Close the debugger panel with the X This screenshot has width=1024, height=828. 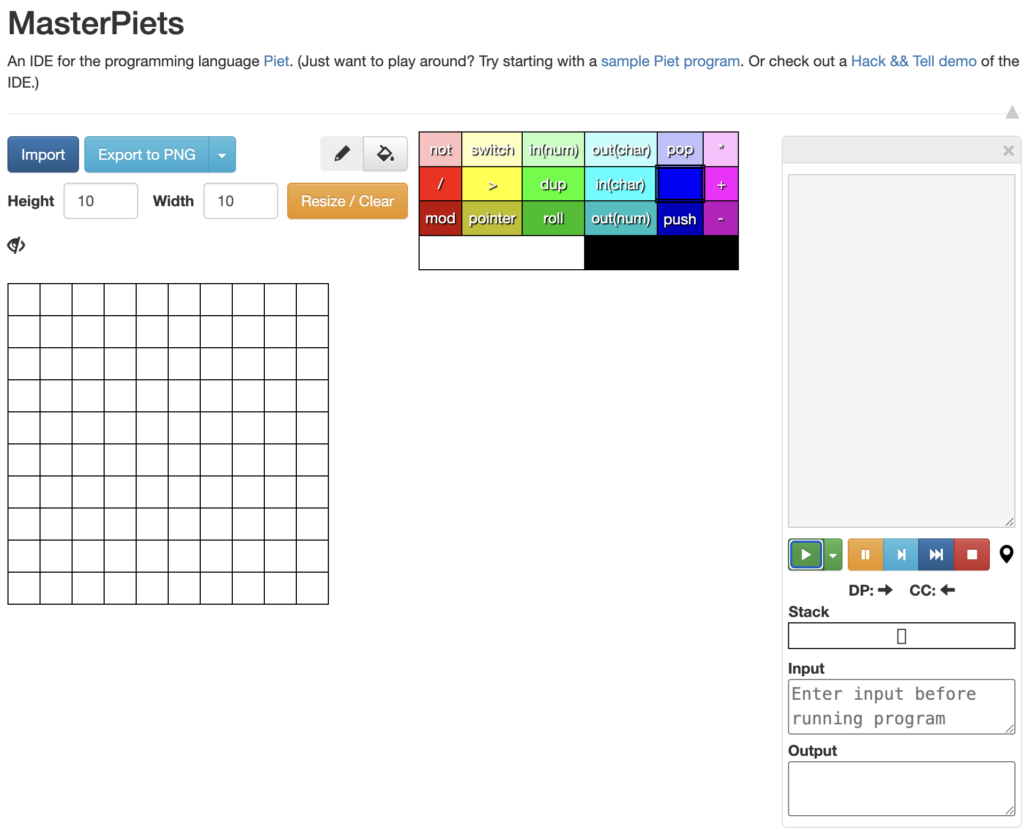point(1008,150)
